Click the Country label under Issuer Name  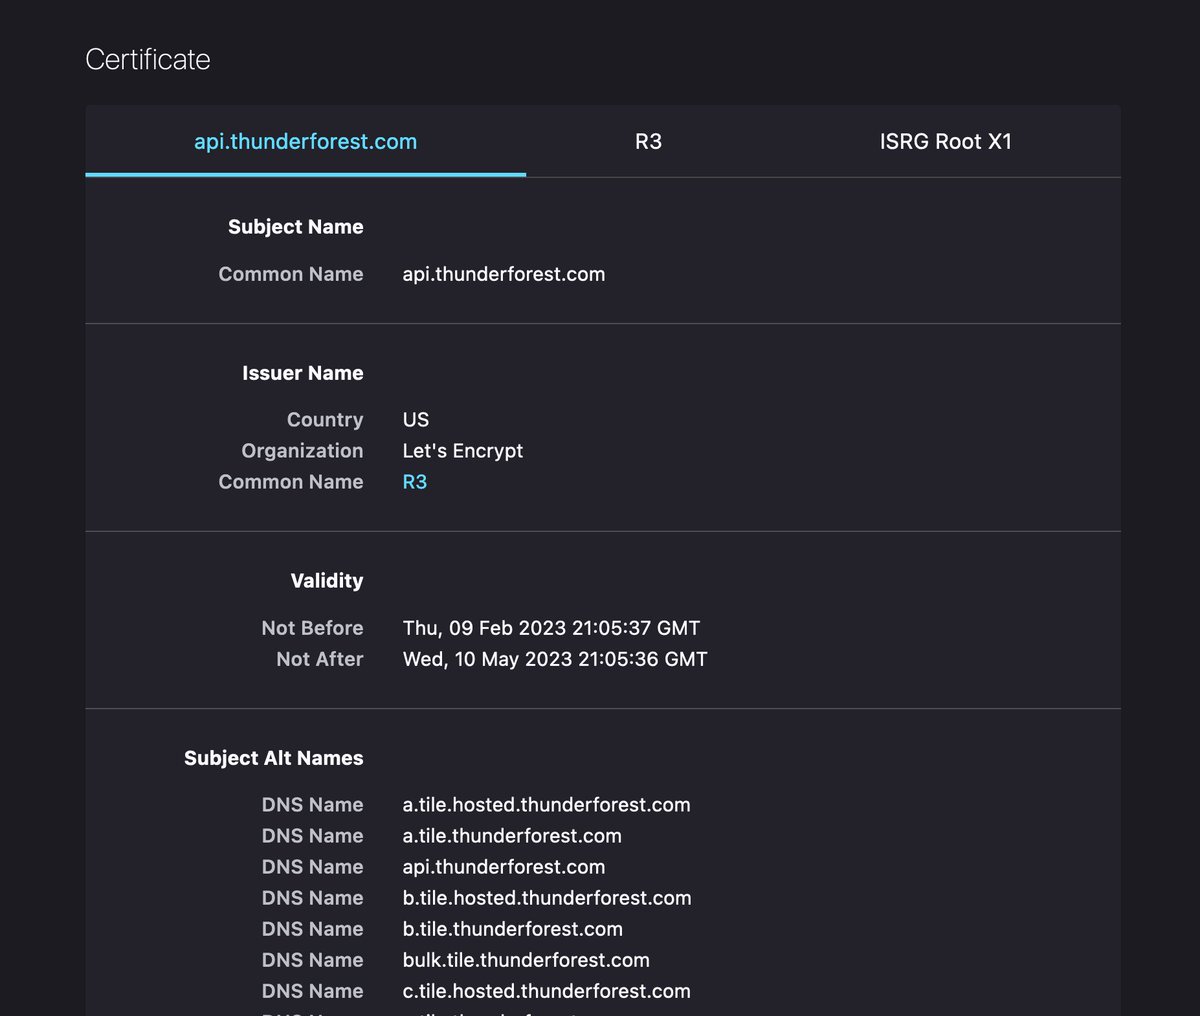pos(325,420)
